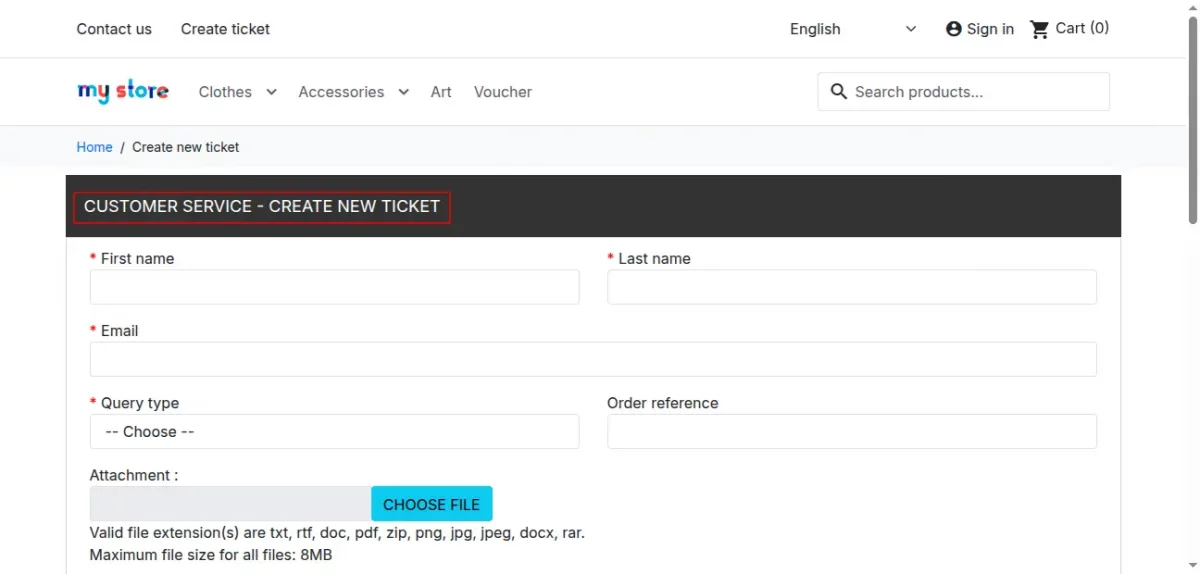This screenshot has height=574, width=1200.
Task: Click the user account icon beside Sign in
Action: (954, 29)
